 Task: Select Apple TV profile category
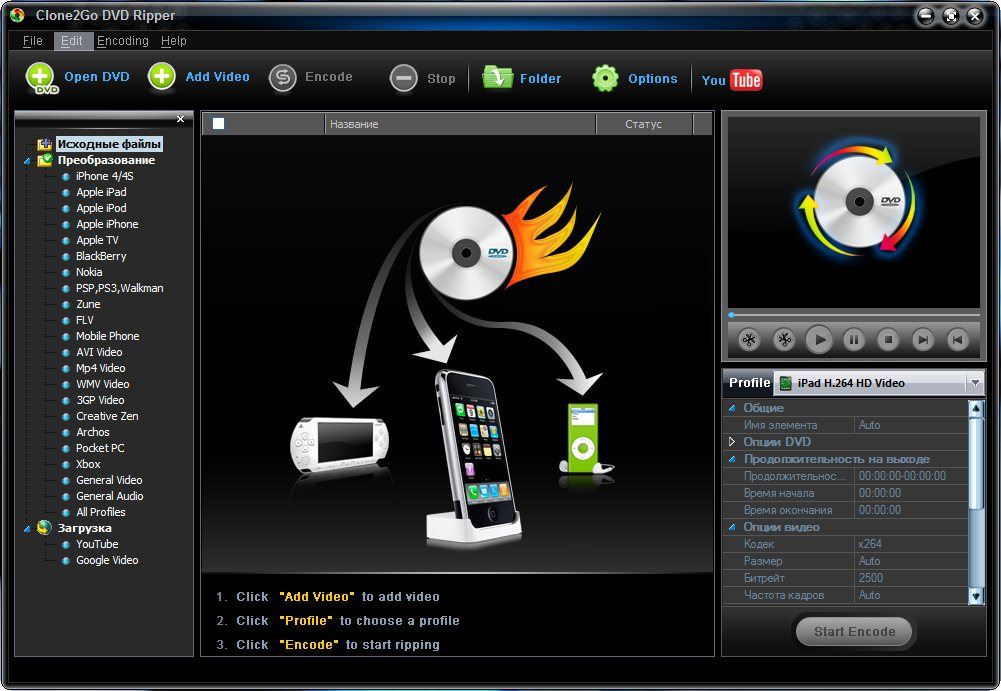point(98,240)
